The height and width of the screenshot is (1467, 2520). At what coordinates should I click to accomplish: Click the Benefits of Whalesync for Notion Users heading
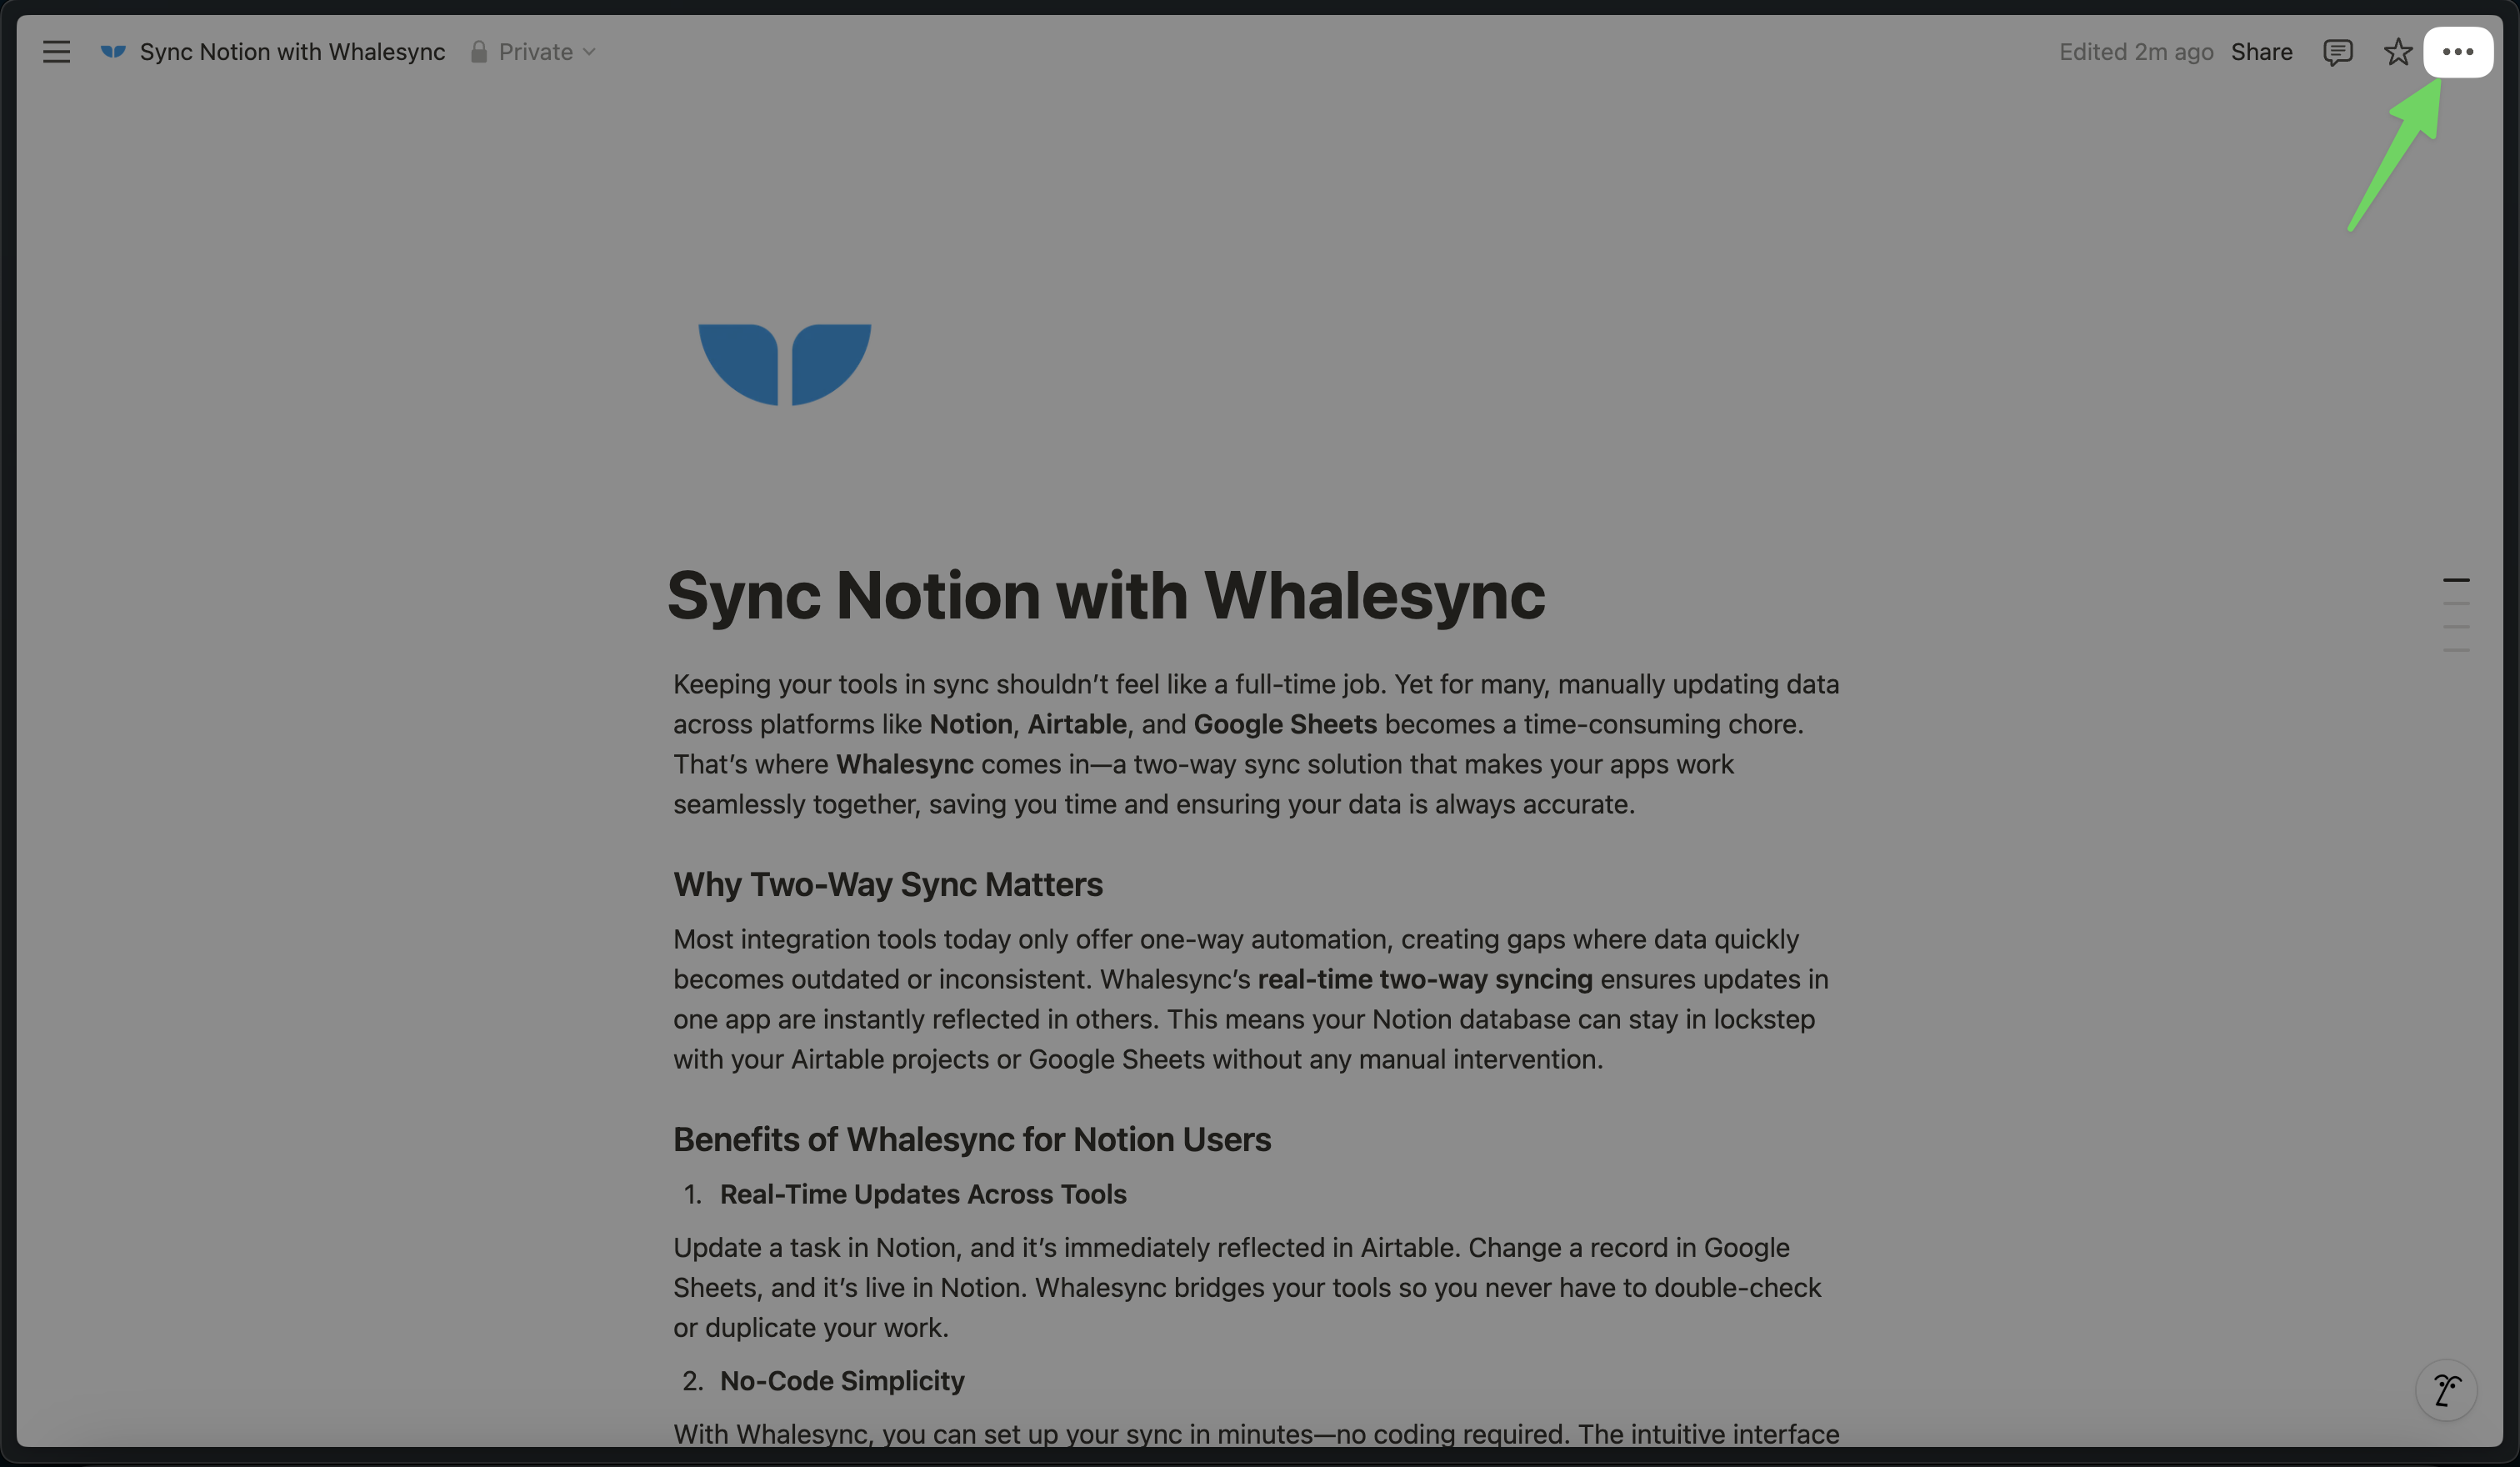coord(971,1139)
